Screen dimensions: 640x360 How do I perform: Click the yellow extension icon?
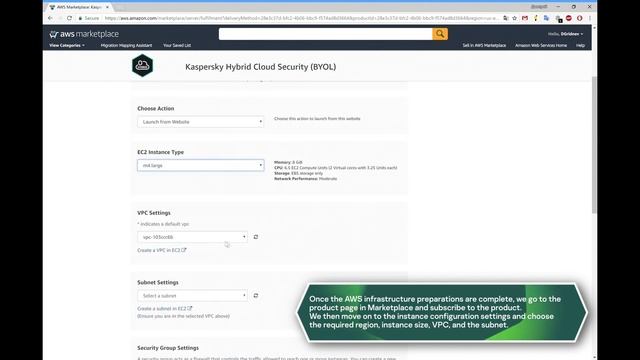(x=536, y=18)
